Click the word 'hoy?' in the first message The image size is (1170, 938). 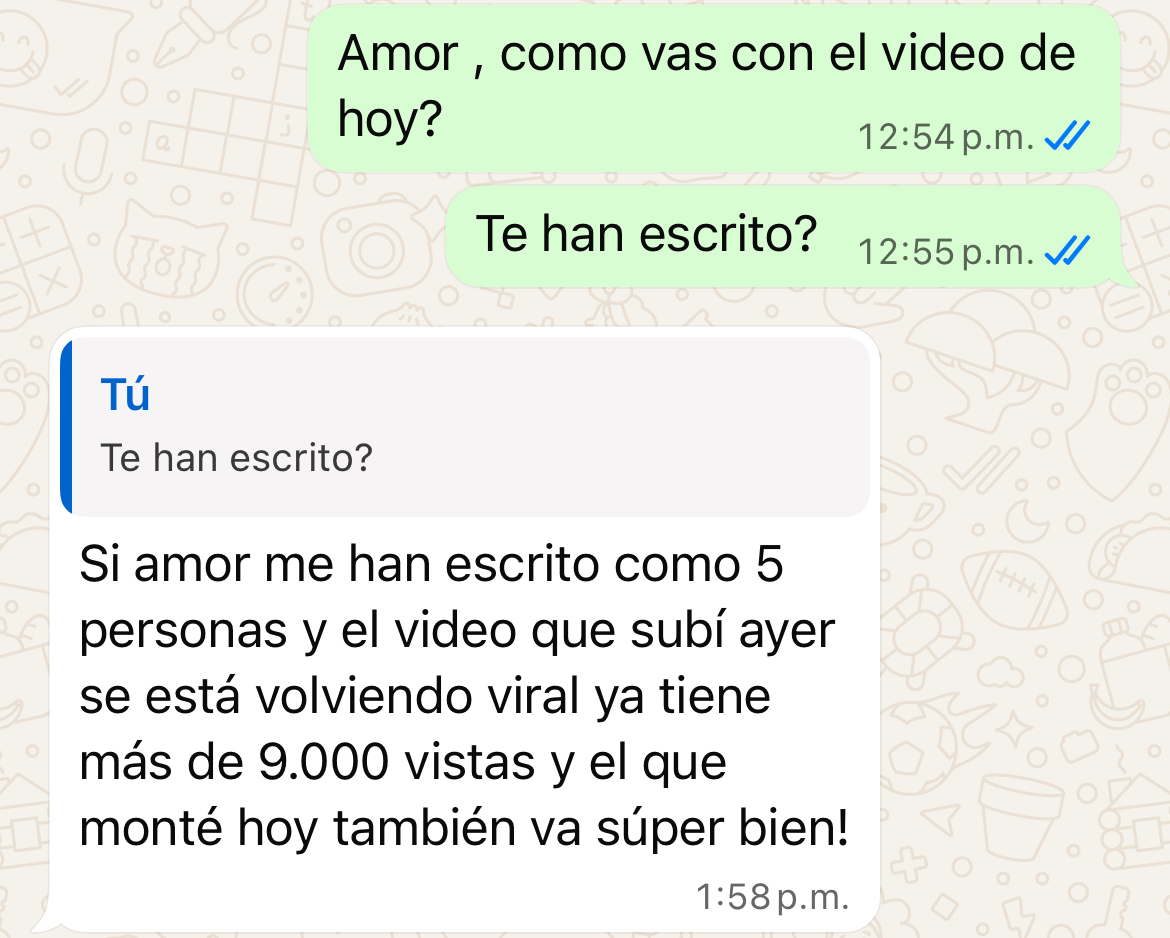390,119
